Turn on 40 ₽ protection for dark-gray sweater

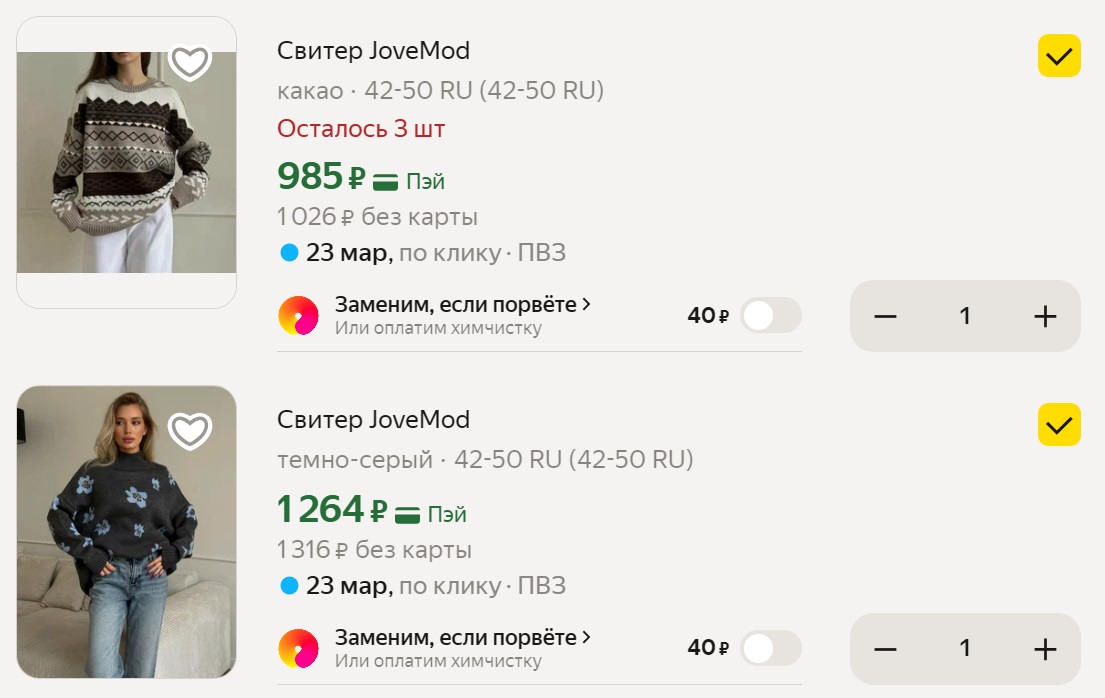tap(771, 649)
